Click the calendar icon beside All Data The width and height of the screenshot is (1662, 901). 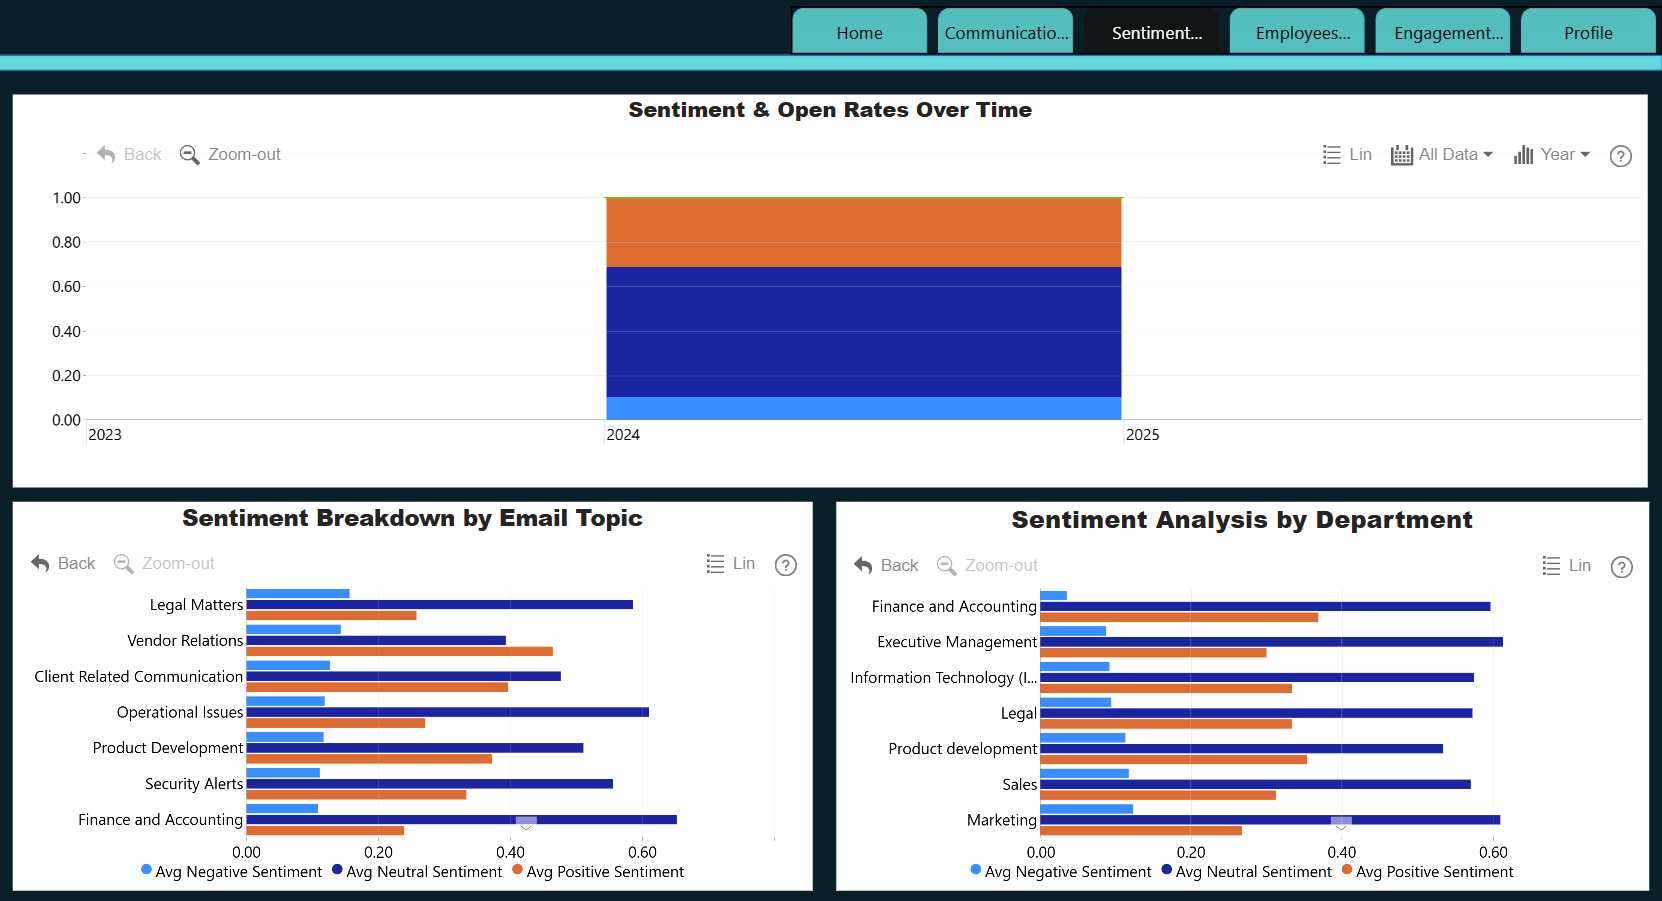[x=1402, y=155]
